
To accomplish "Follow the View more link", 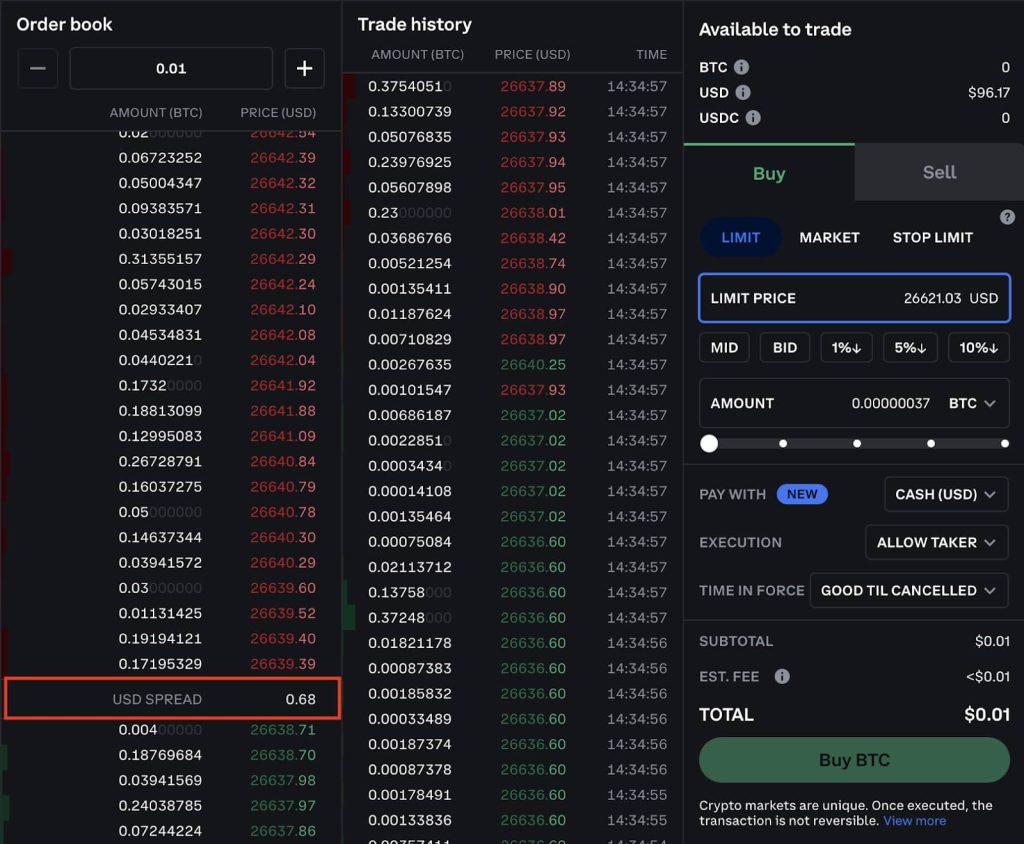I will (x=914, y=821).
